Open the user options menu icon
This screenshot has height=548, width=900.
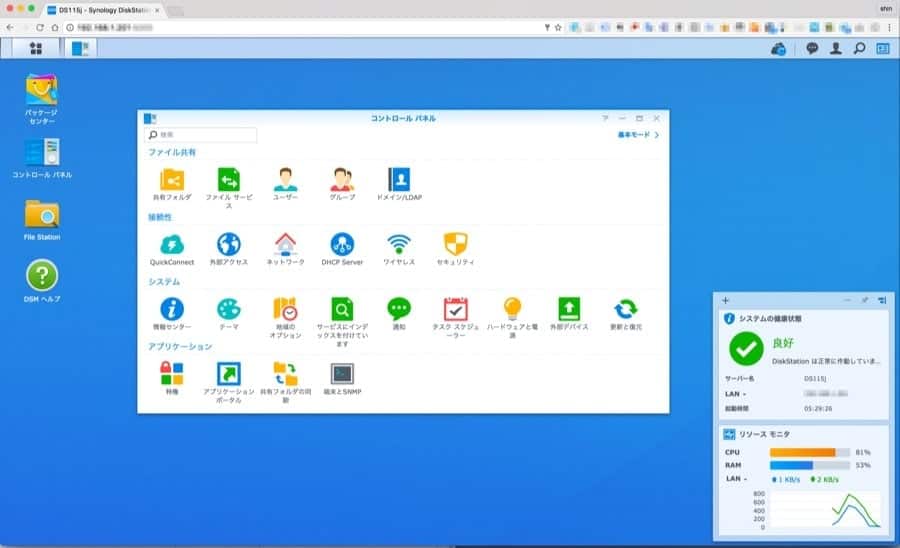pos(836,49)
